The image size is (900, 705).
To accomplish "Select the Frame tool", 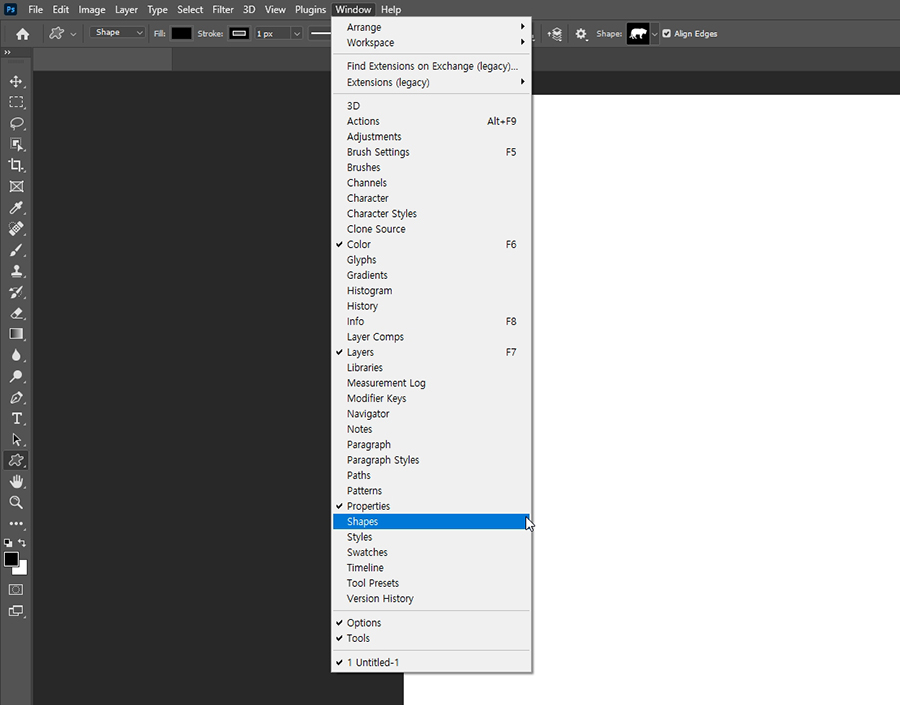I will [16, 187].
